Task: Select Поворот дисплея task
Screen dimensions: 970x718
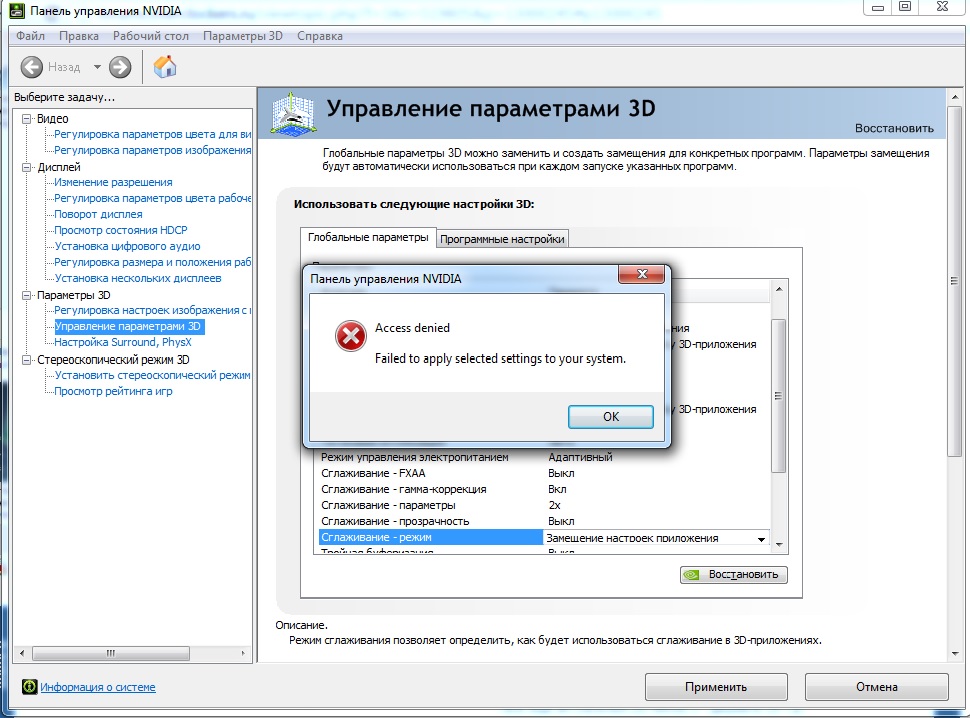Action: click(x=98, y=214)
